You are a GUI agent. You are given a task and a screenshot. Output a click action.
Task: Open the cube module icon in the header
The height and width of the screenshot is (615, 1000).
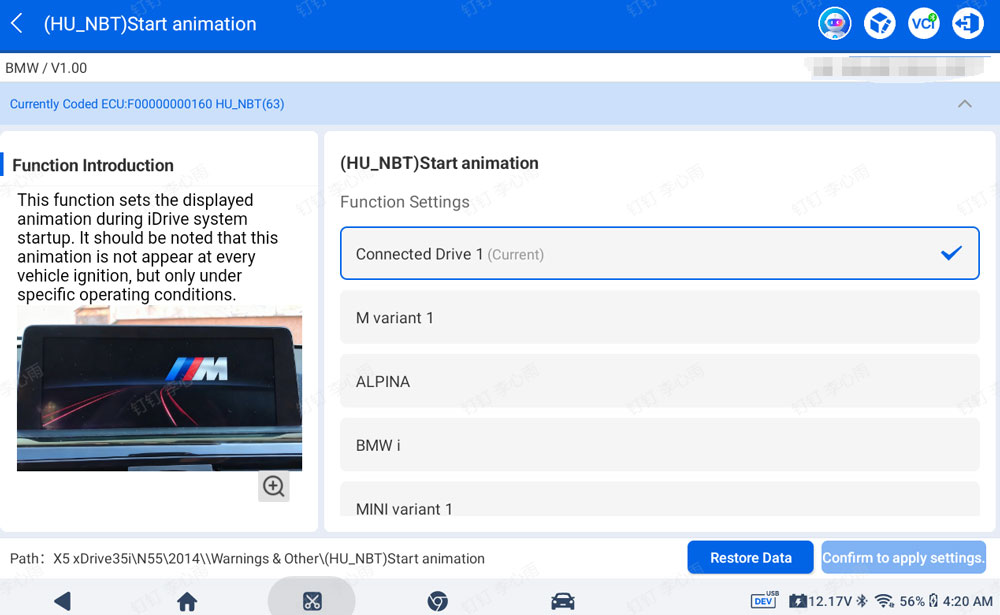[x=879, y=24]
